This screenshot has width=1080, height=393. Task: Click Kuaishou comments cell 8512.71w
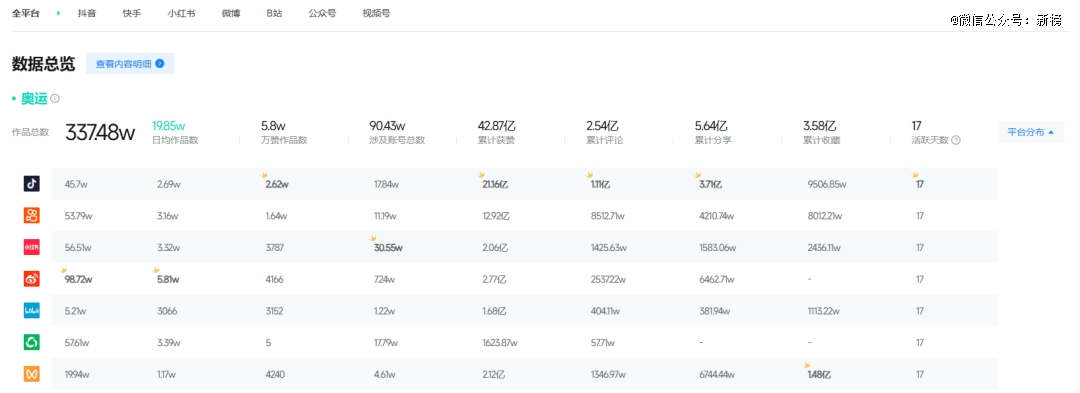(x=608, y=216)
